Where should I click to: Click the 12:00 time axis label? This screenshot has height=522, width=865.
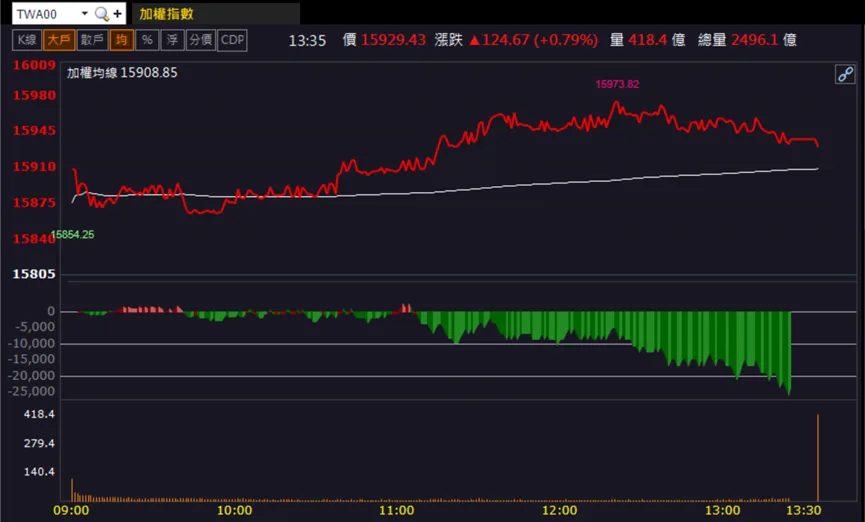point(559,510)
